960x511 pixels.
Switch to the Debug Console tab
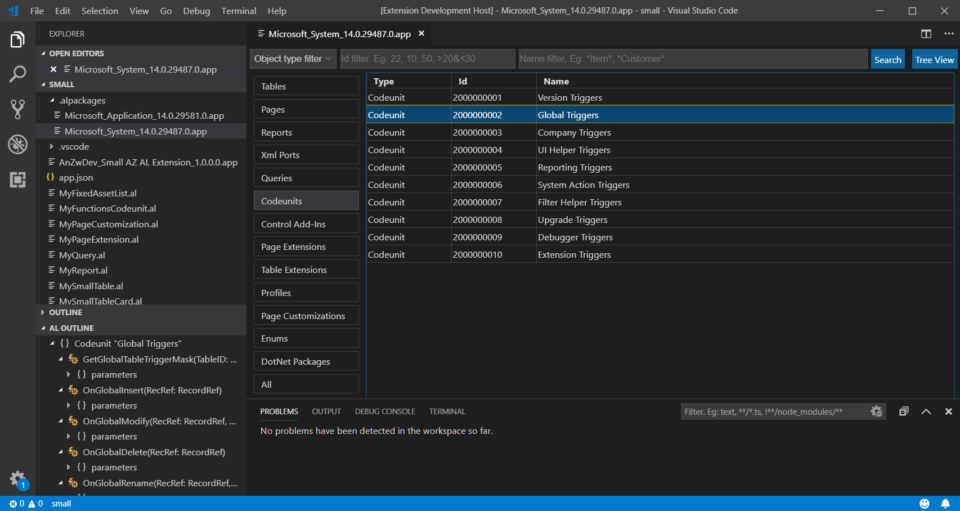click(x=384, y=411)
